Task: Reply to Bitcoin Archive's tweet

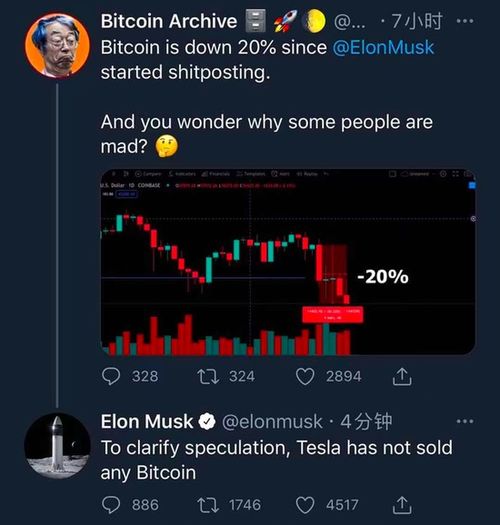Action: pyautogui.click(x=111, y=376)
